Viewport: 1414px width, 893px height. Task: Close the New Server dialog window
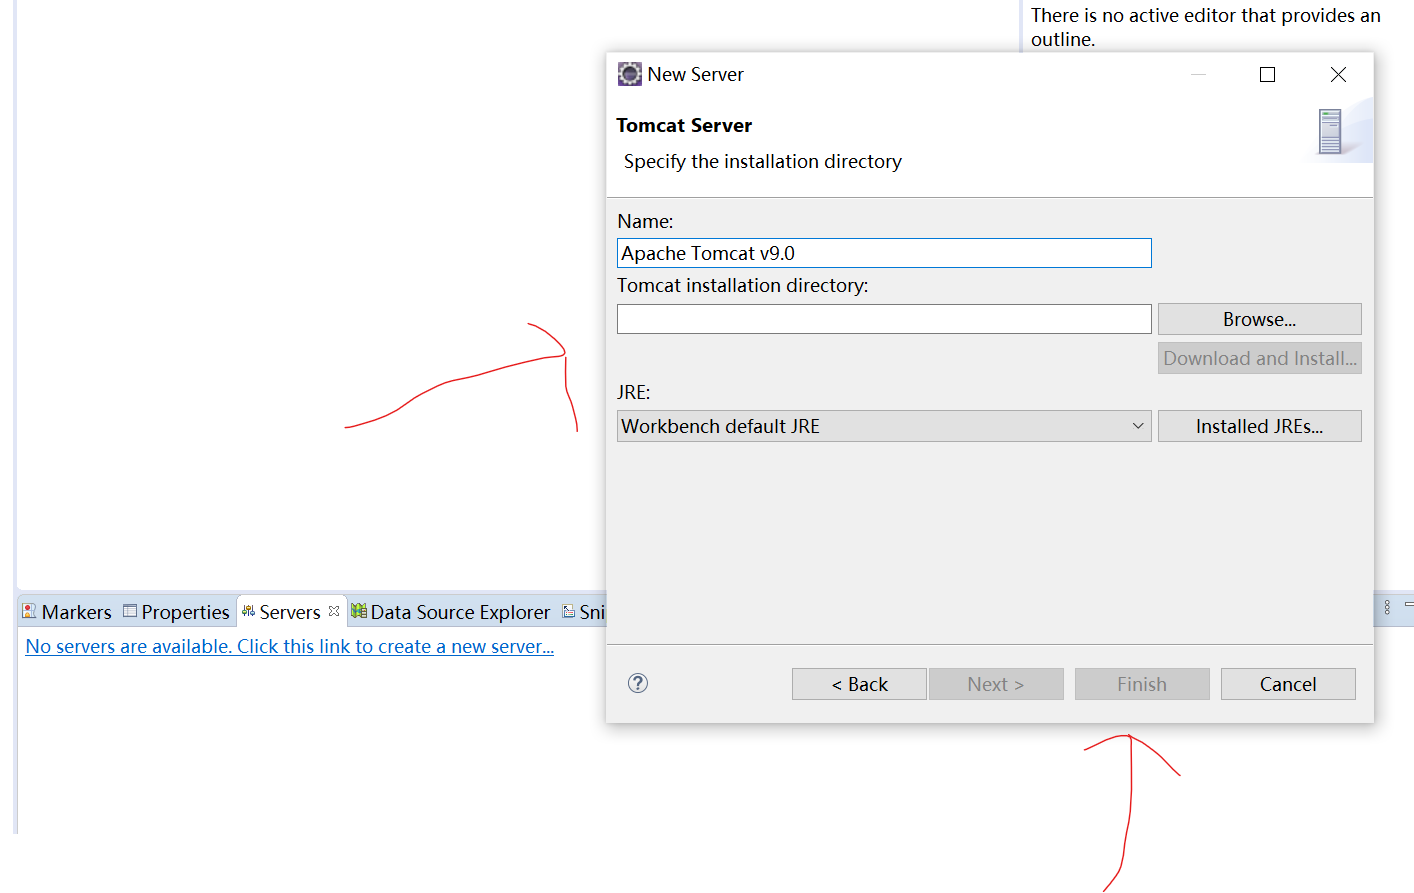(x=1338, y=75)
